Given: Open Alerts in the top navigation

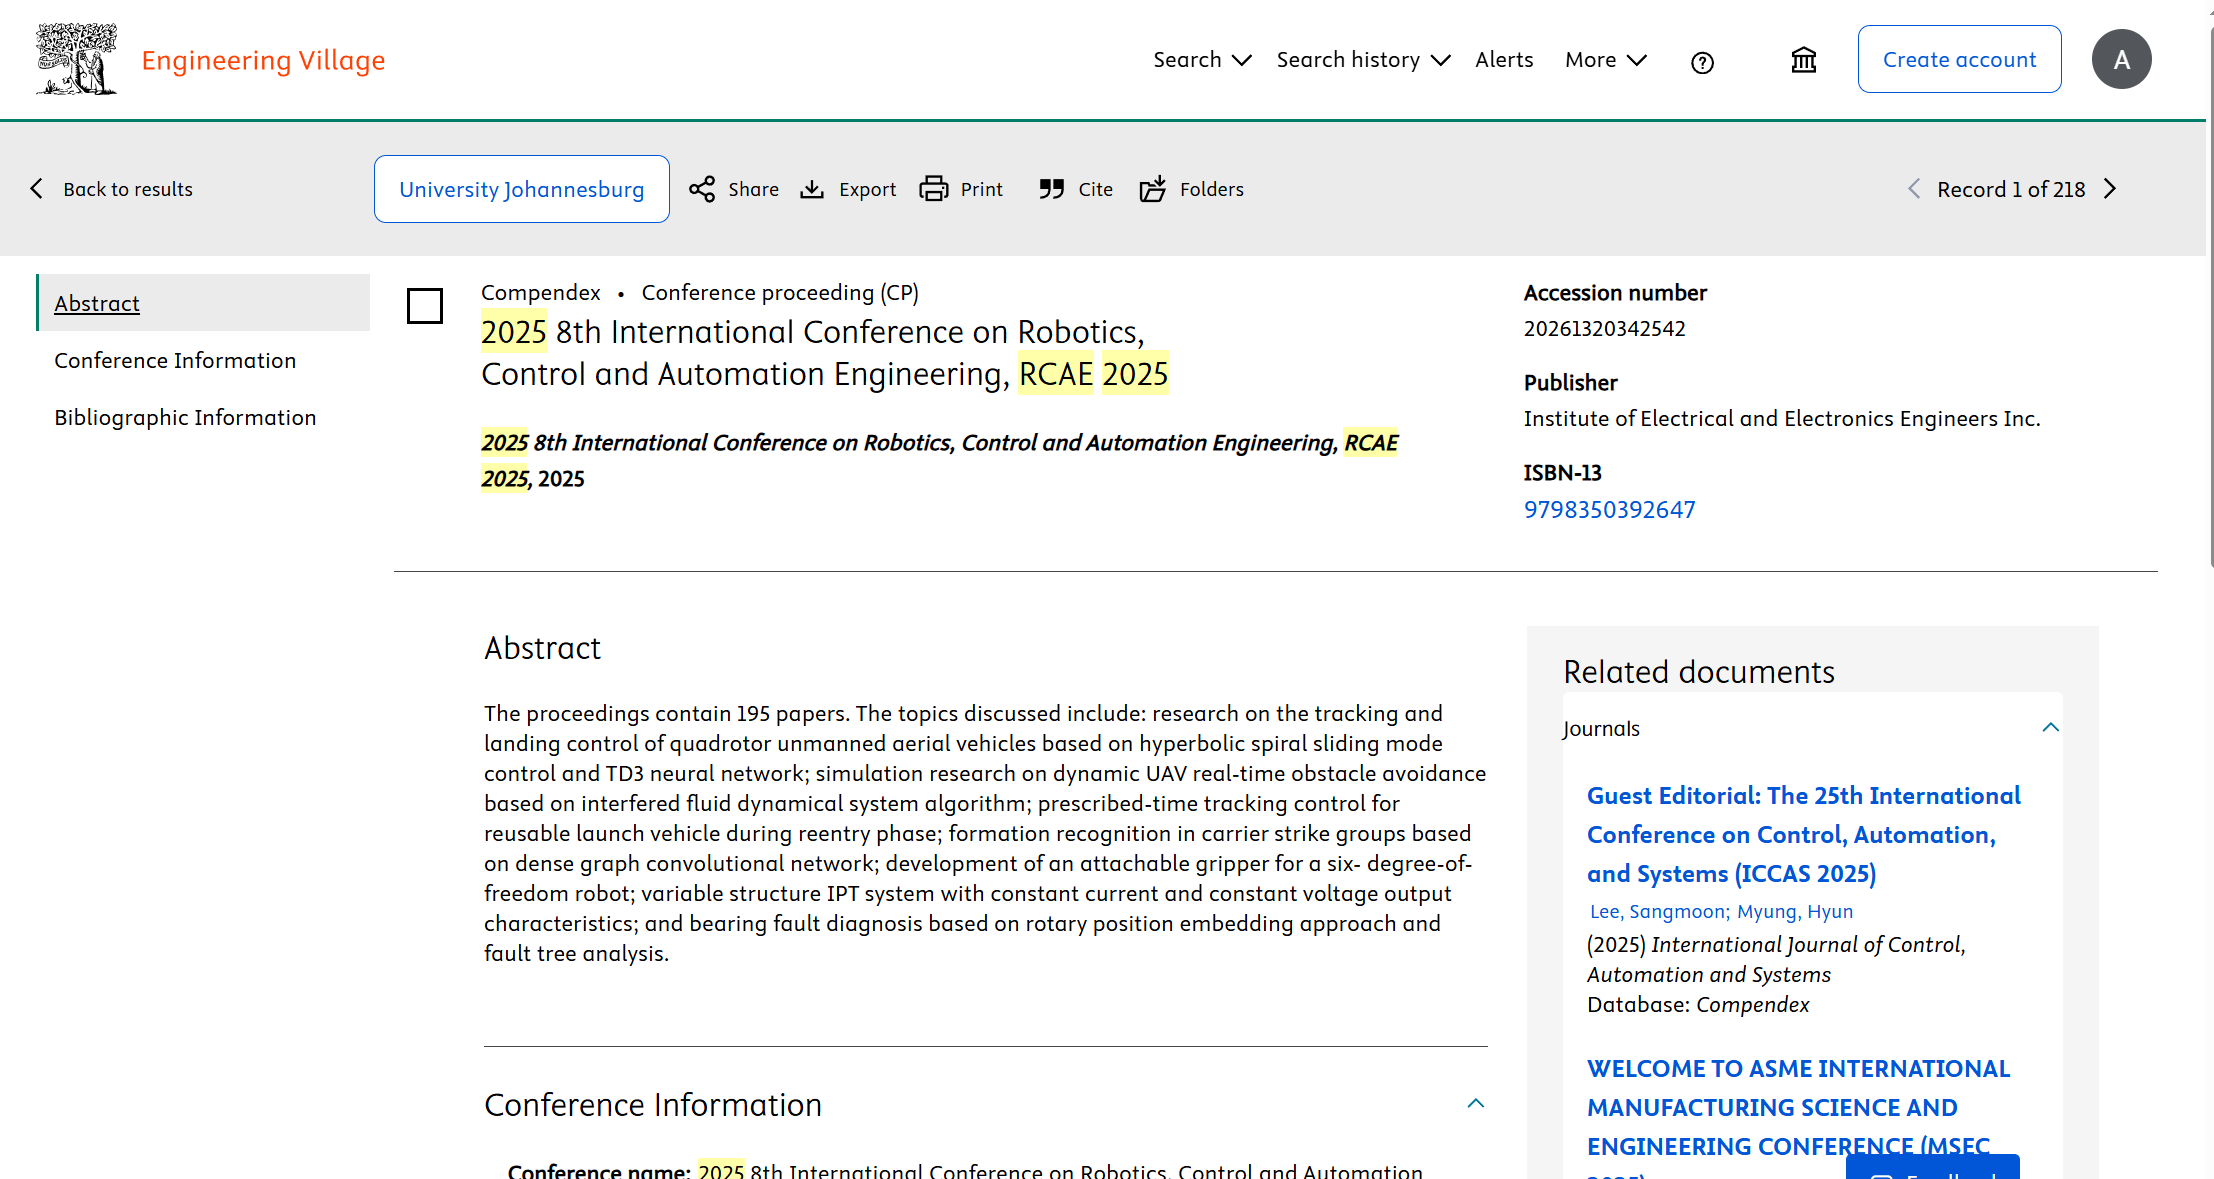Looking at the screenshot, I should tap(1503, 60).
